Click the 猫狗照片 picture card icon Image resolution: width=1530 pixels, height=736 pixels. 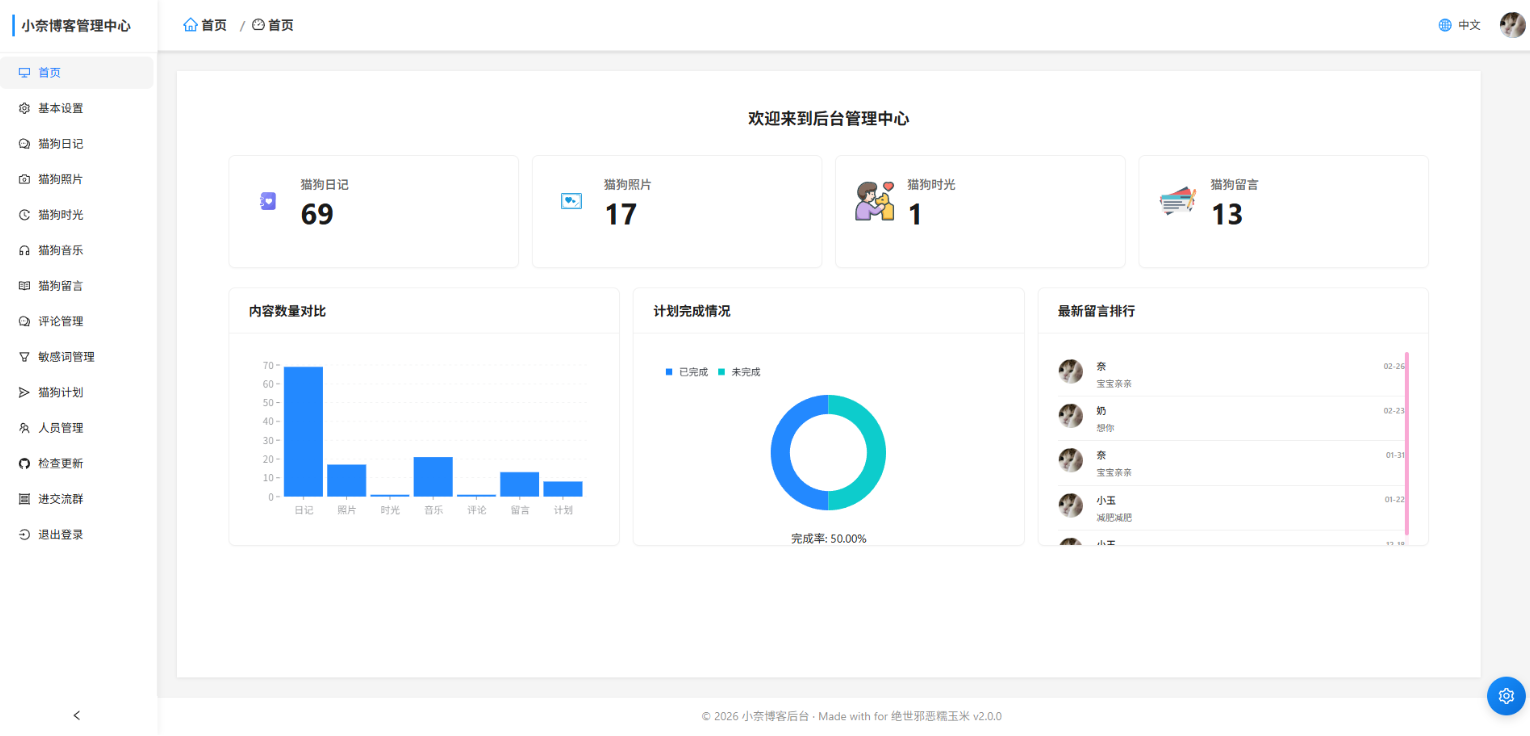[571, 201]
